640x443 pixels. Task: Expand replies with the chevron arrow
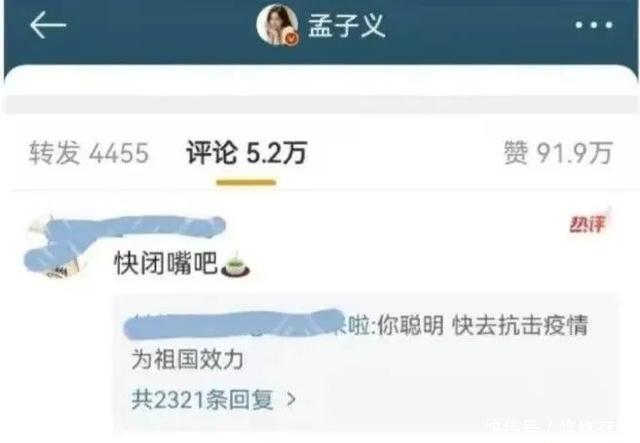click(291, 399)
